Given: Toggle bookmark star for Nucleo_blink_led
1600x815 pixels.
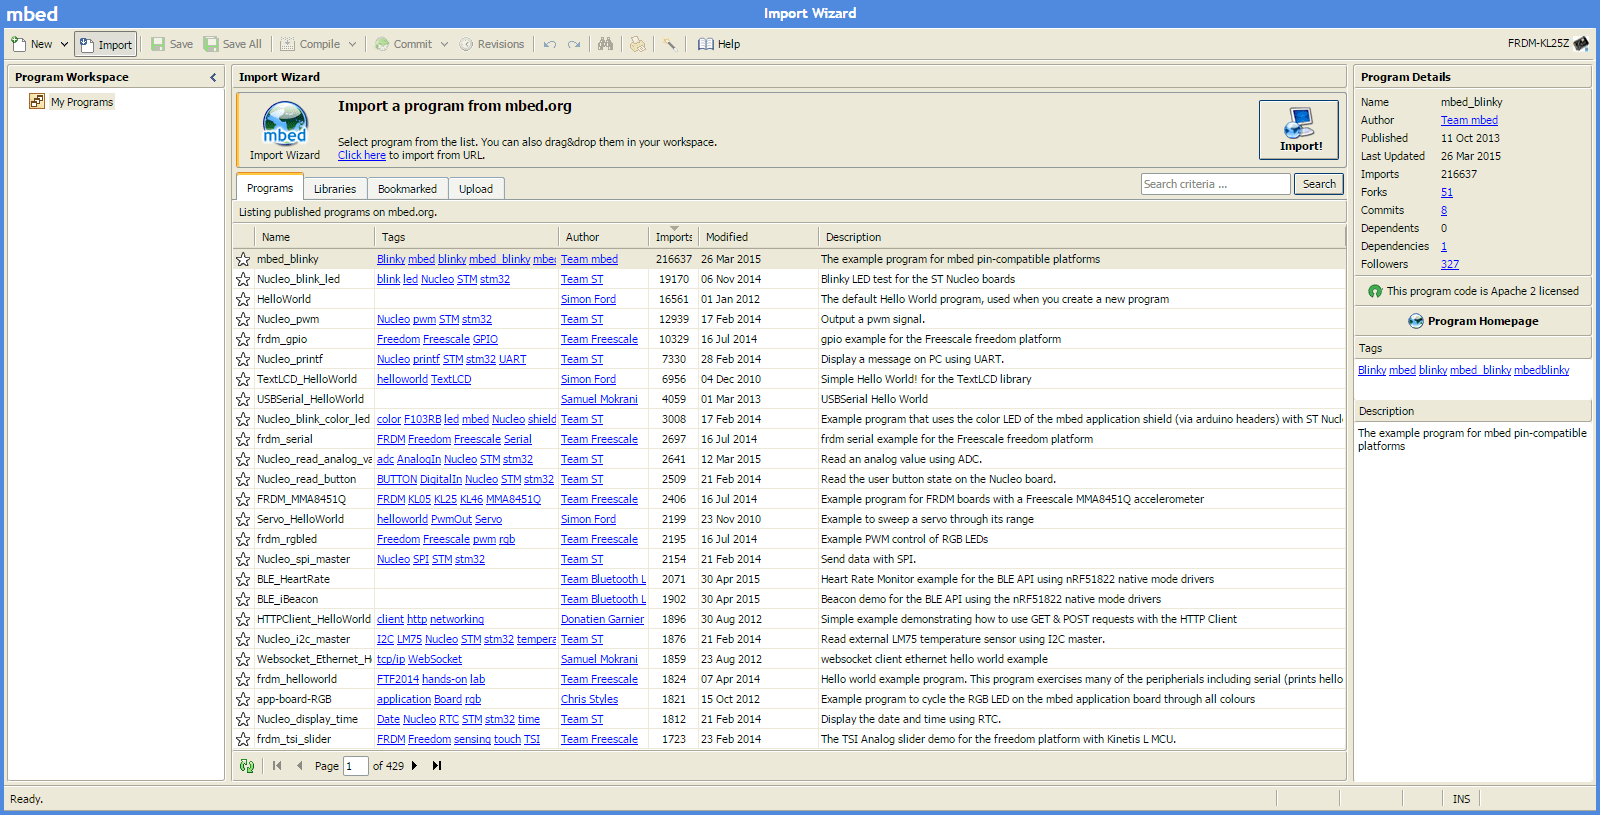Looking at the screenshot, I should pyautogui.click(x=243, y=279).
